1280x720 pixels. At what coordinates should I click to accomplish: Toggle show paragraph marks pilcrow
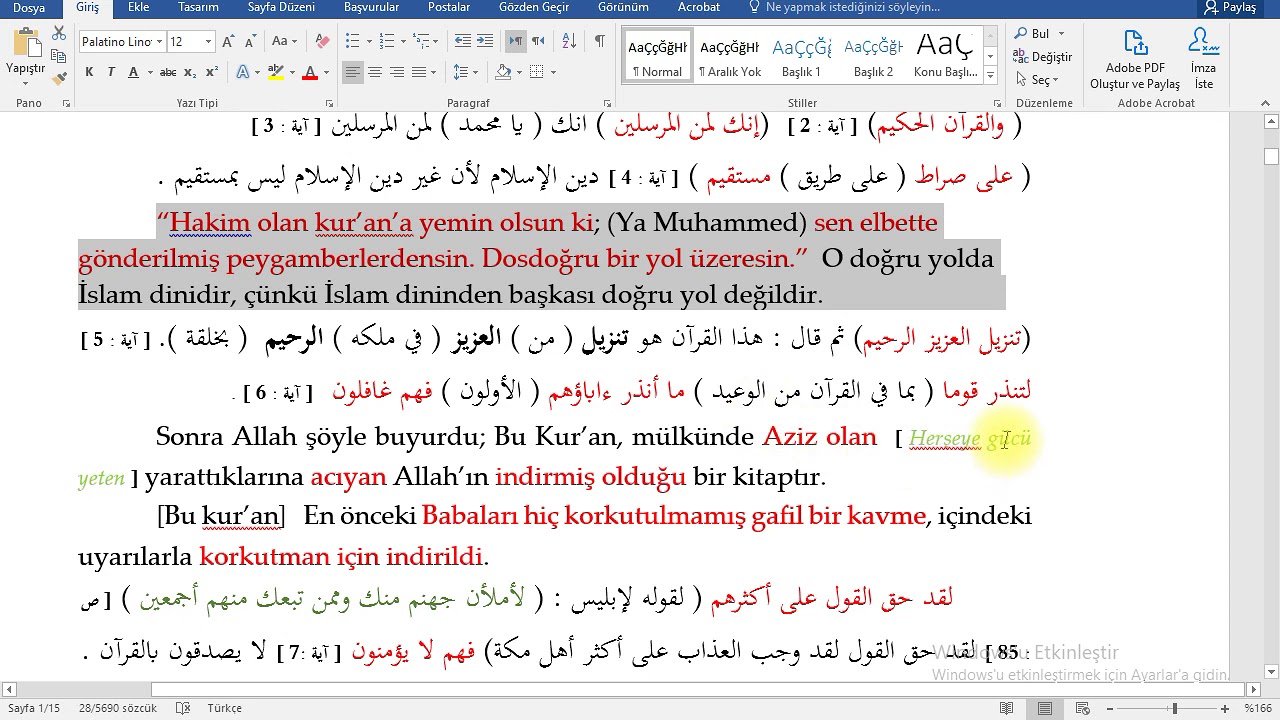pyautogui.click(x=600, y=41)
